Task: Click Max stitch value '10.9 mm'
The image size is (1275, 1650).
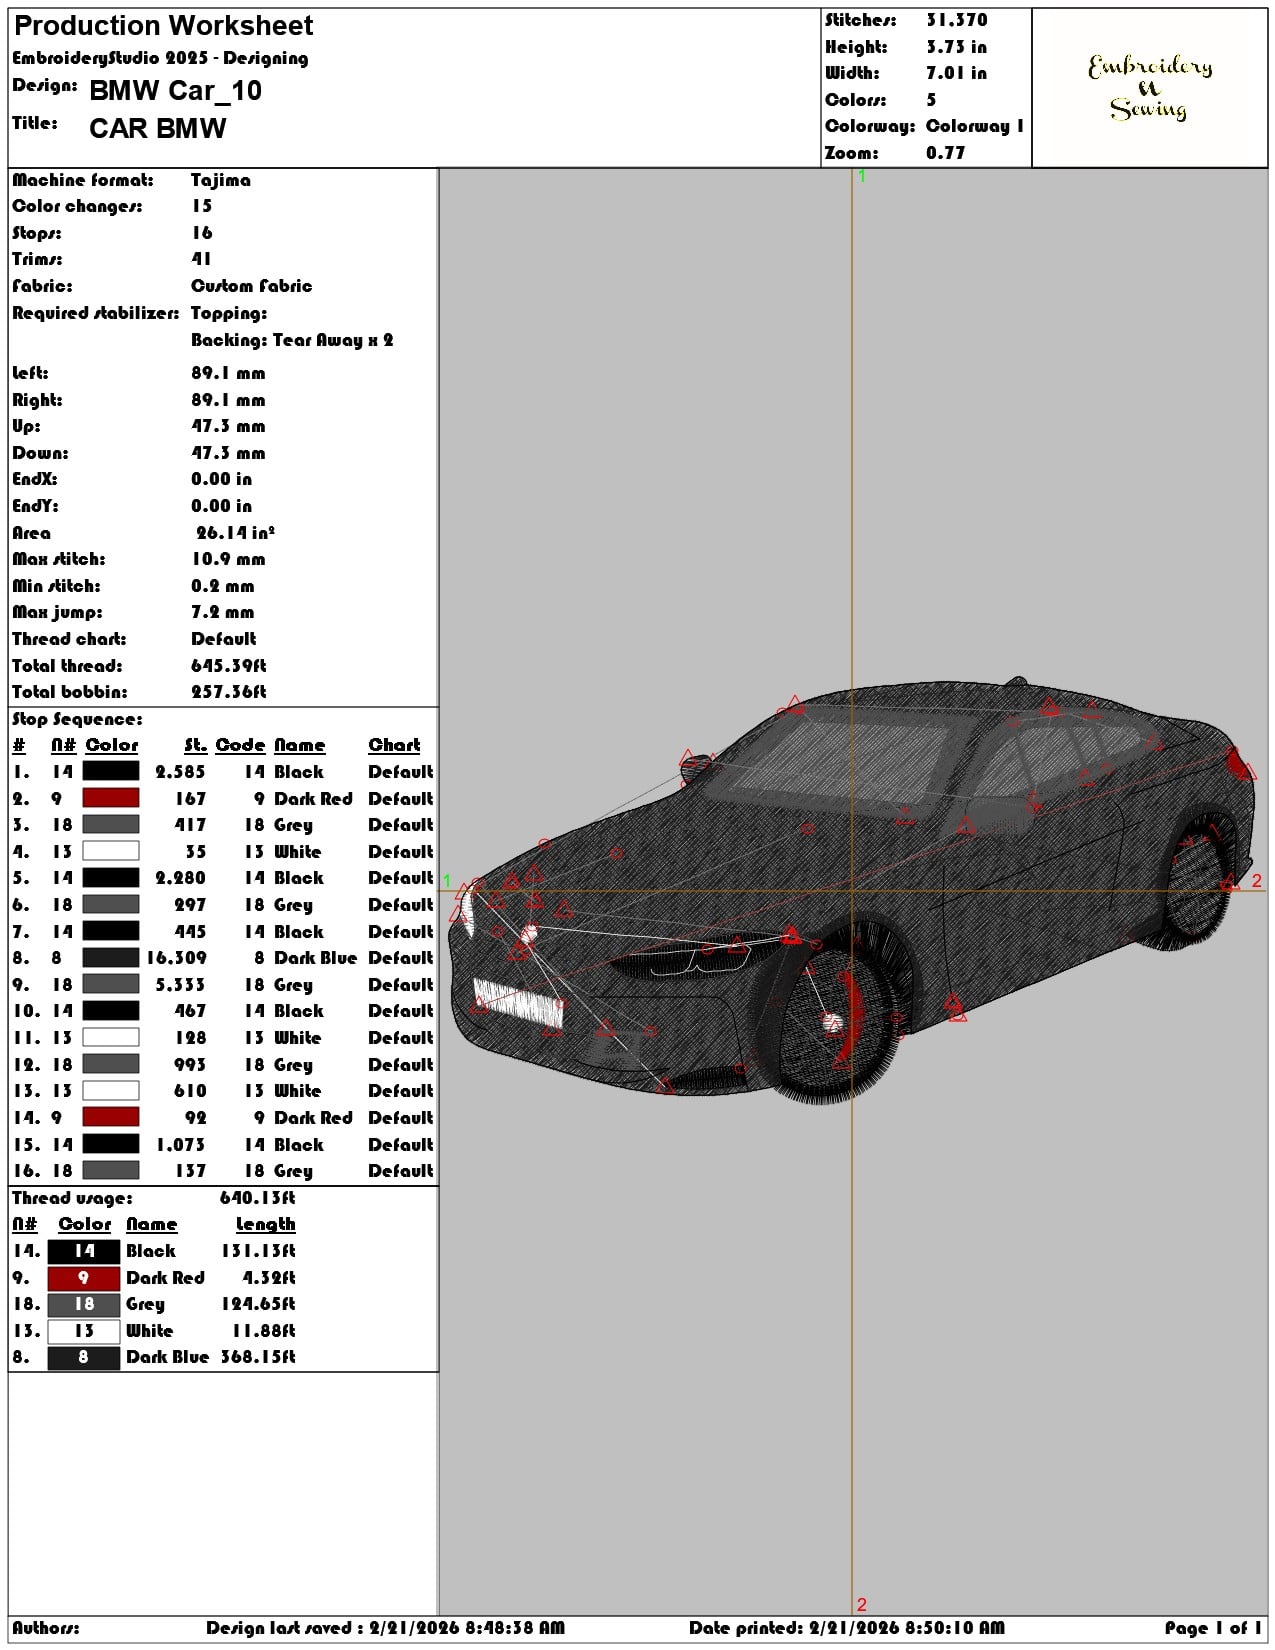Action: pyautogui.click(x=228, y=559)
